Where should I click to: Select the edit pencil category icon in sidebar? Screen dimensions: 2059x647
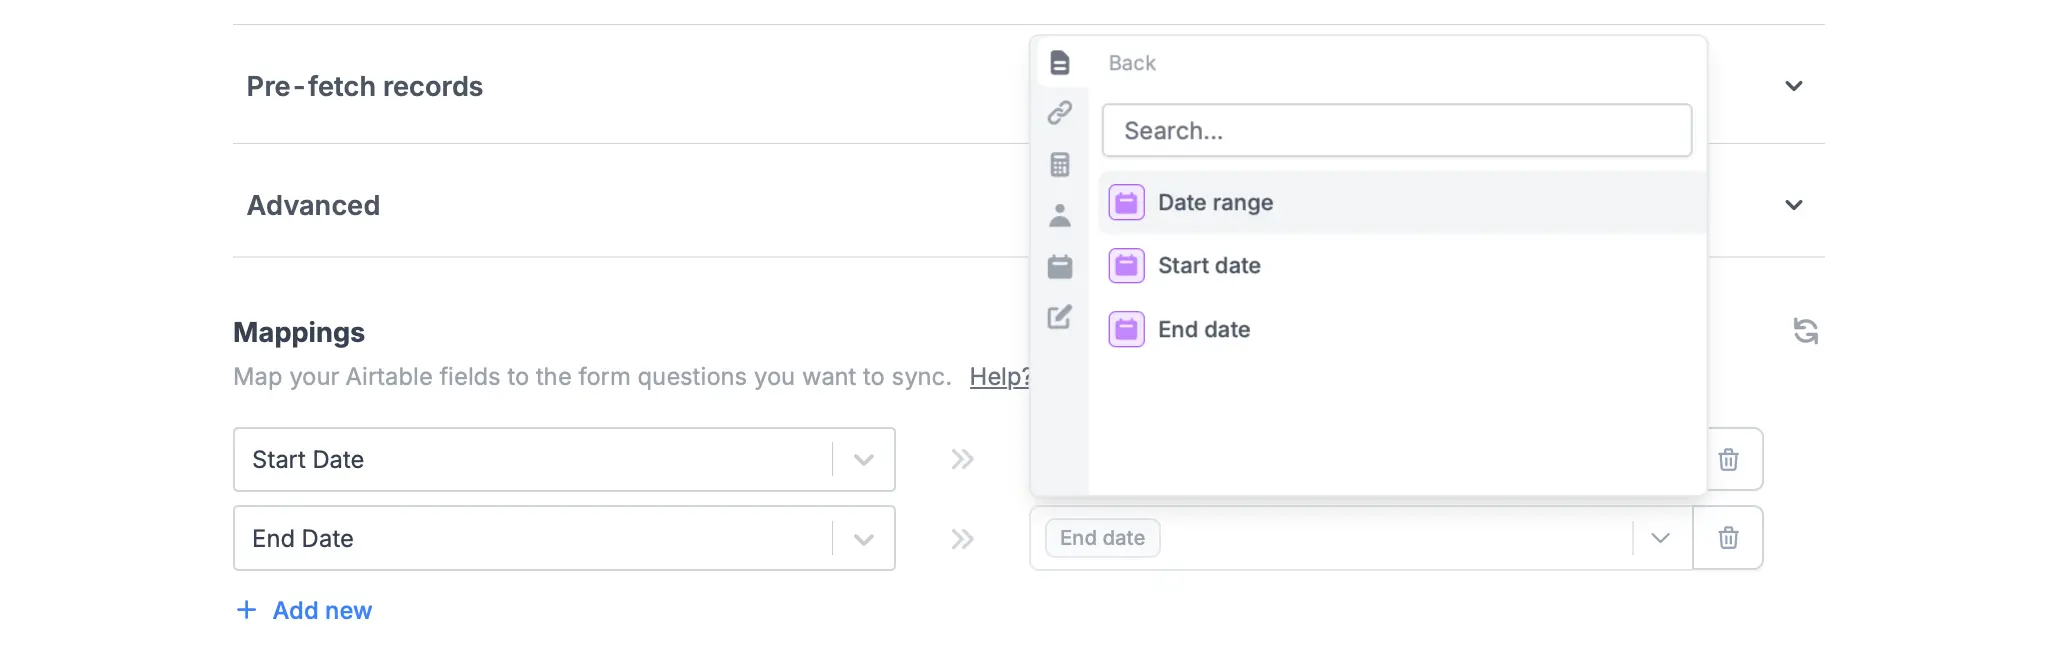click(x=1060, y=317)
